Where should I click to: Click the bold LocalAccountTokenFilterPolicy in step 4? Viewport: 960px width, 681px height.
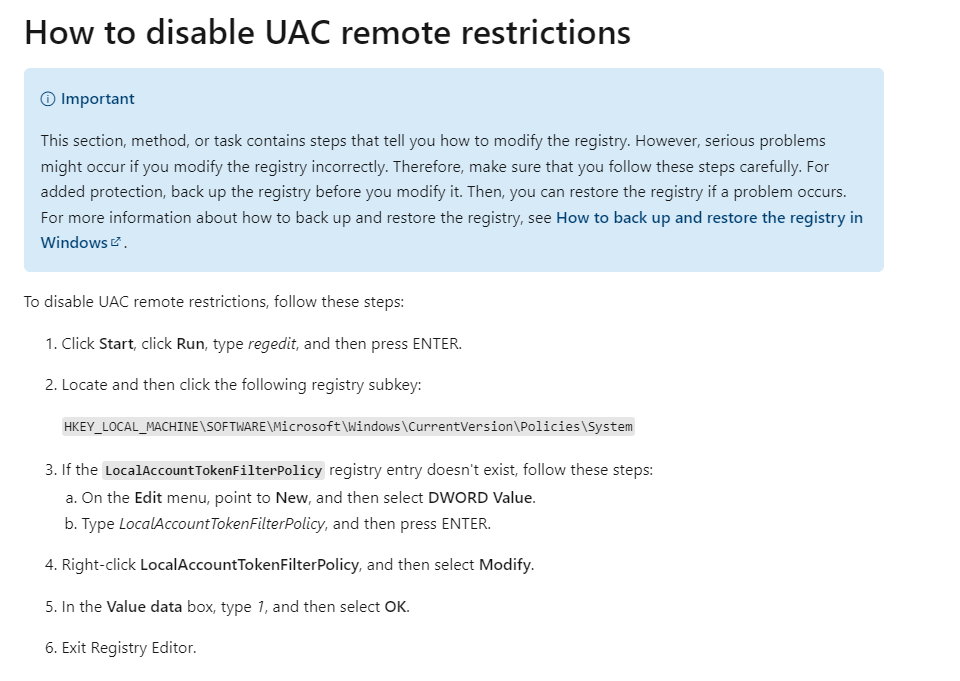click(249, 565)
